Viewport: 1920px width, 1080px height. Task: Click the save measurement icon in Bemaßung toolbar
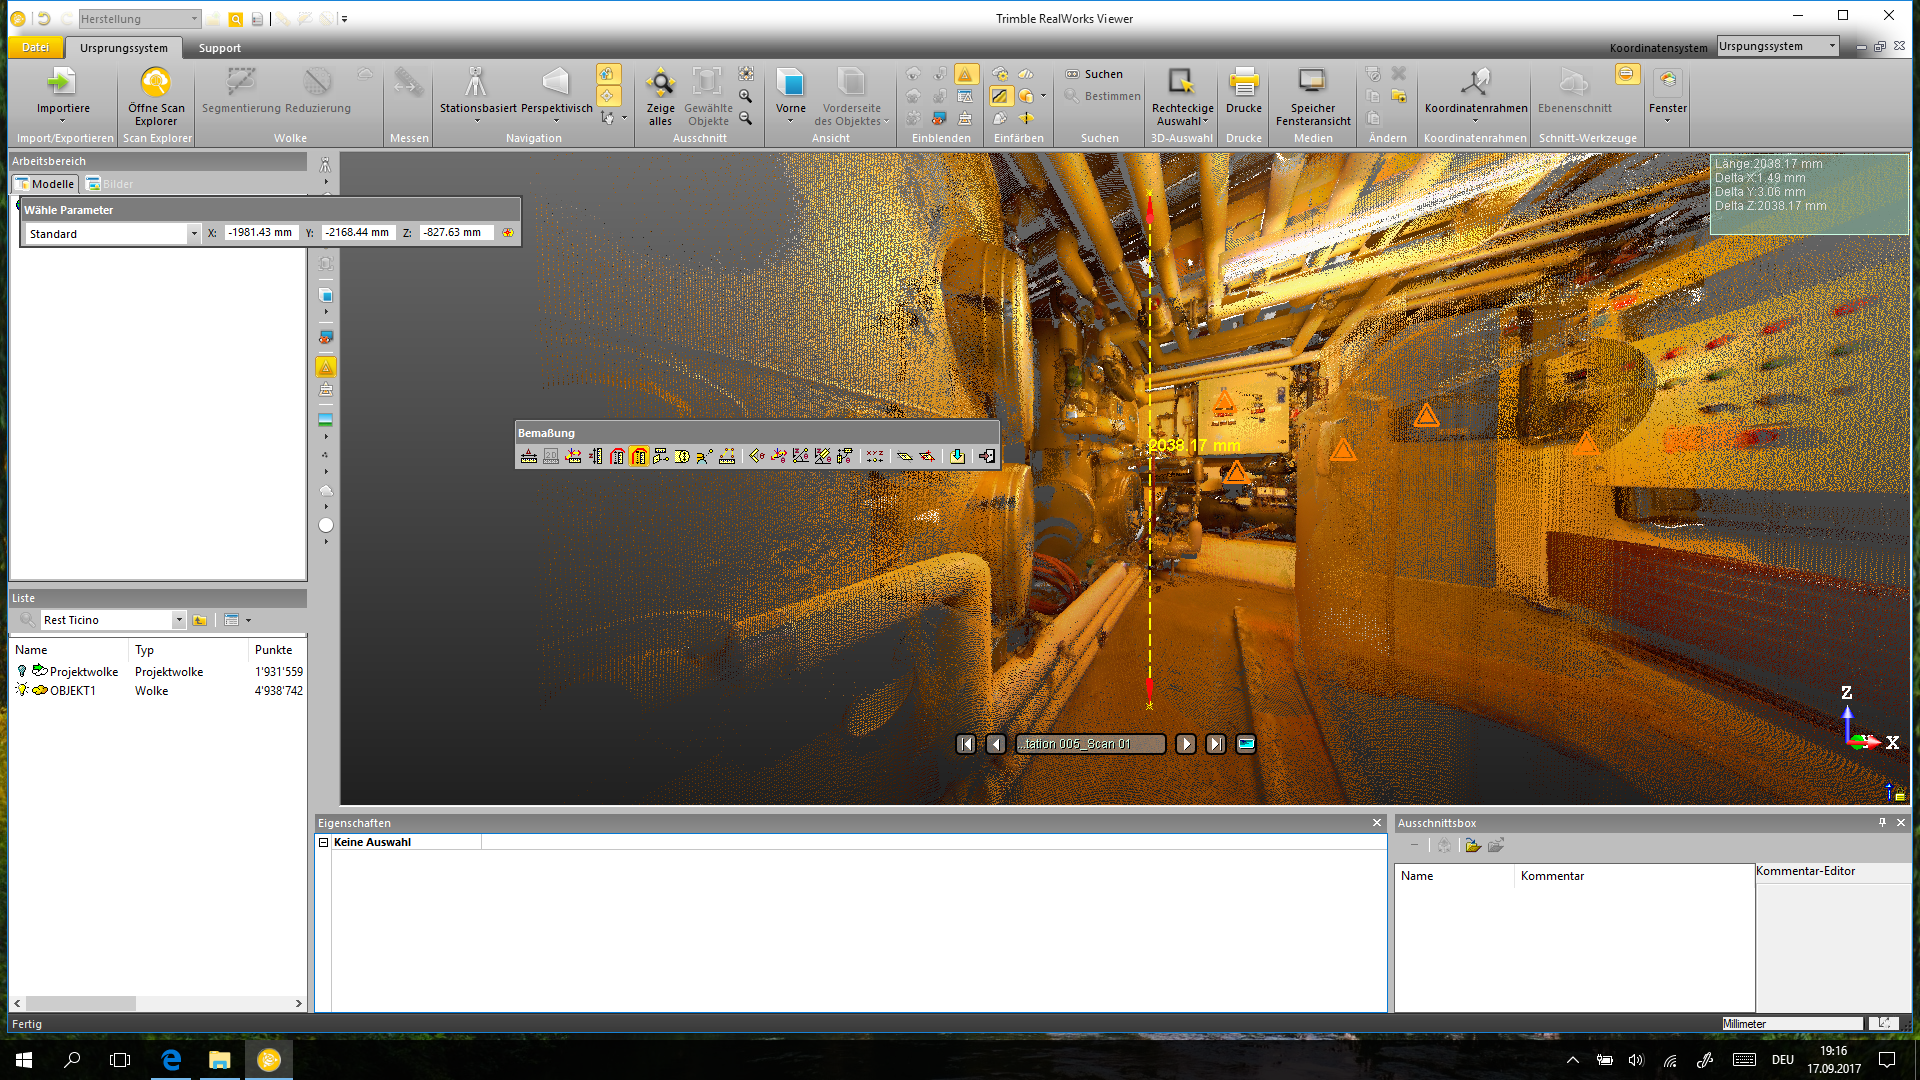point(957,456)
